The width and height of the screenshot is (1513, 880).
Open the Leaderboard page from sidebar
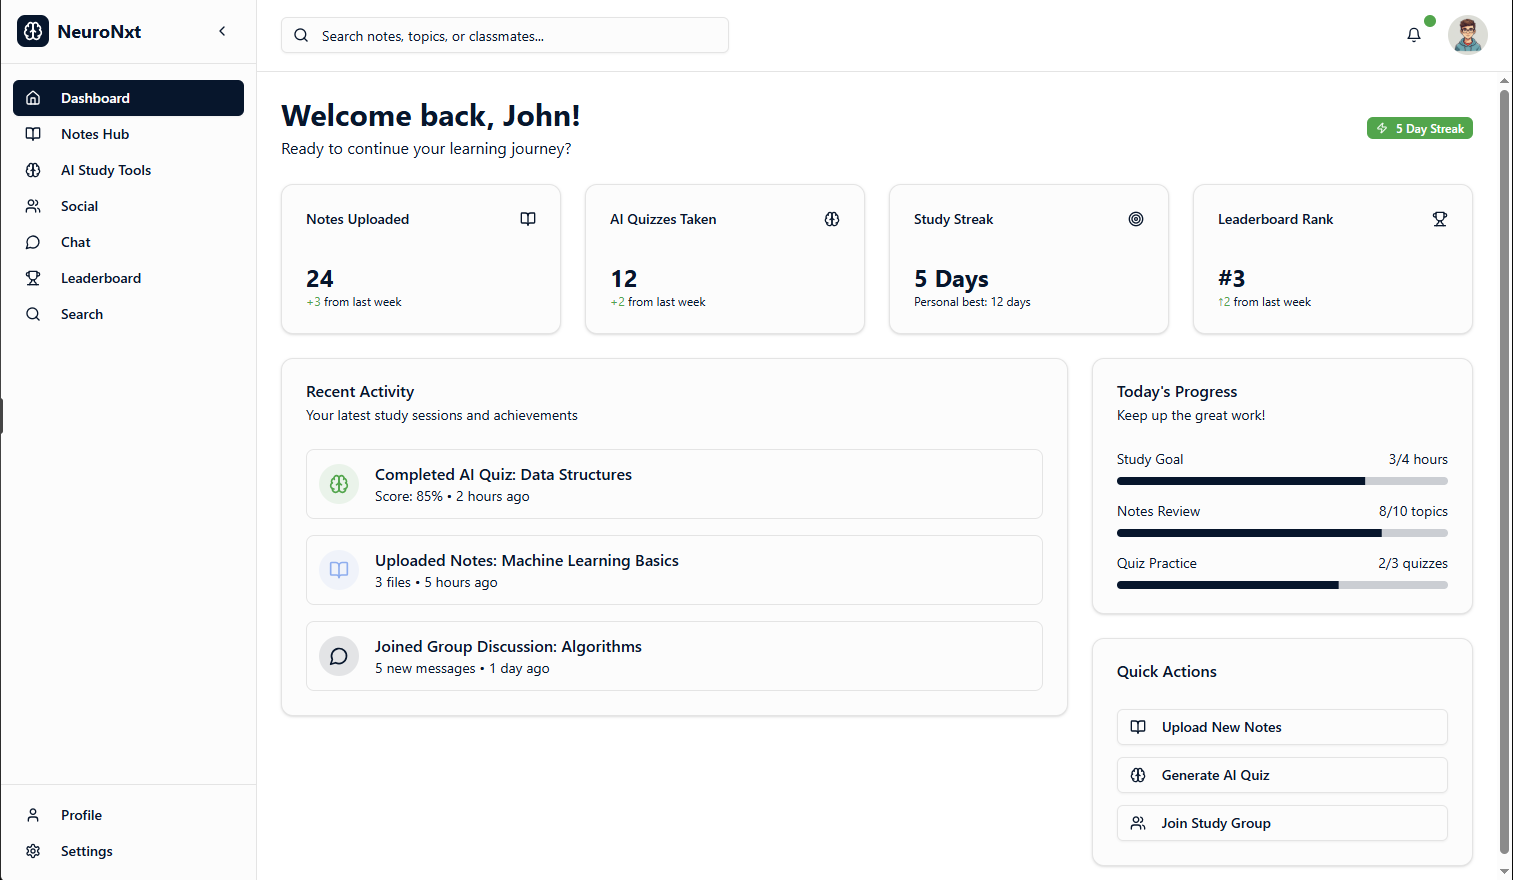[x=101, y=278]
